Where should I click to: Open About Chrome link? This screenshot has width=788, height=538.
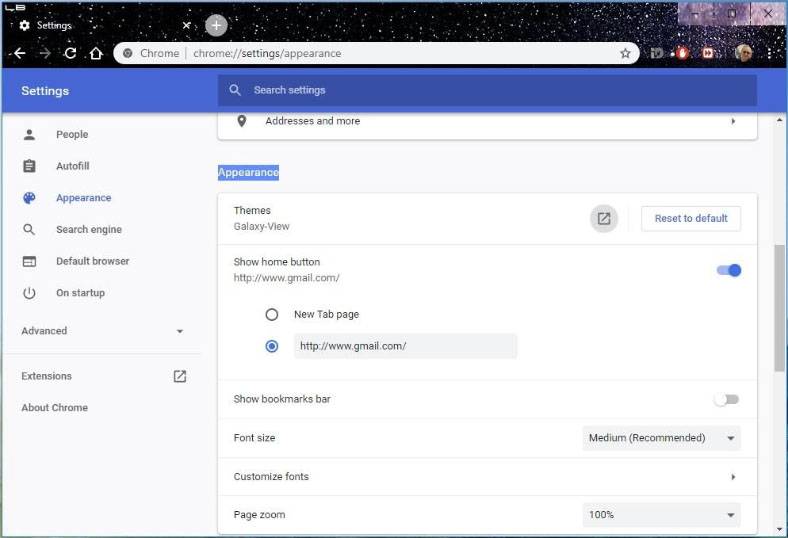coord(54,408)
